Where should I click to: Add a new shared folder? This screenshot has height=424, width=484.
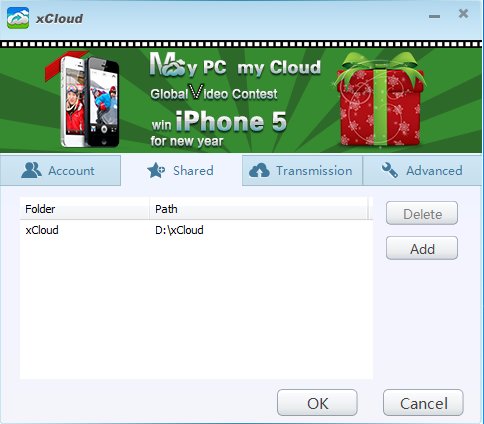[422, 248]
